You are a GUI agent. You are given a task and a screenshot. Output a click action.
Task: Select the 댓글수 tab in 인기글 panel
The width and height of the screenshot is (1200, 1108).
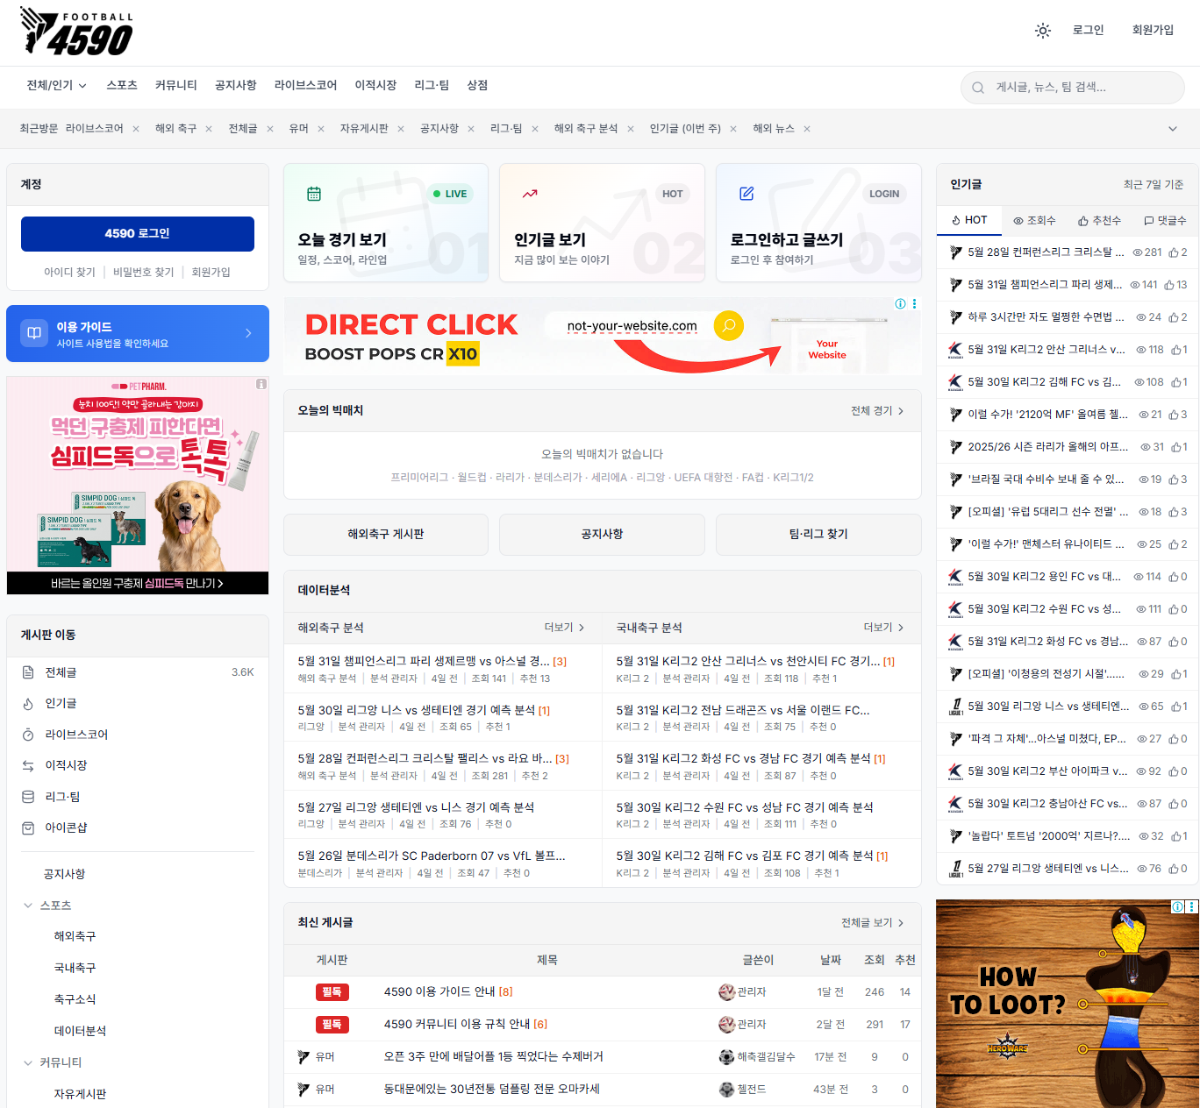click(1164, 220)
